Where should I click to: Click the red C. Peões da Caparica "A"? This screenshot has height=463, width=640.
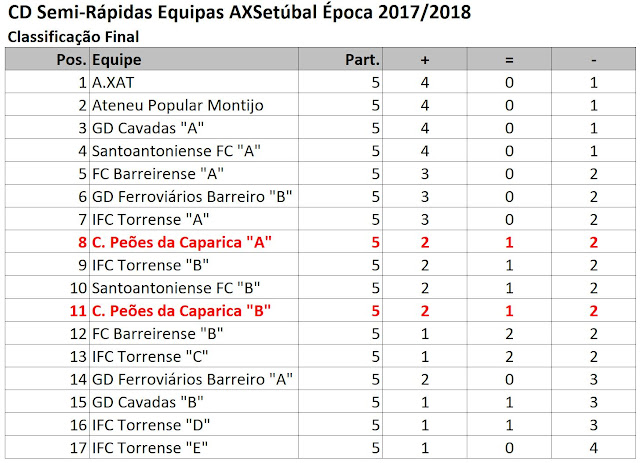click(x=182, y=243)
